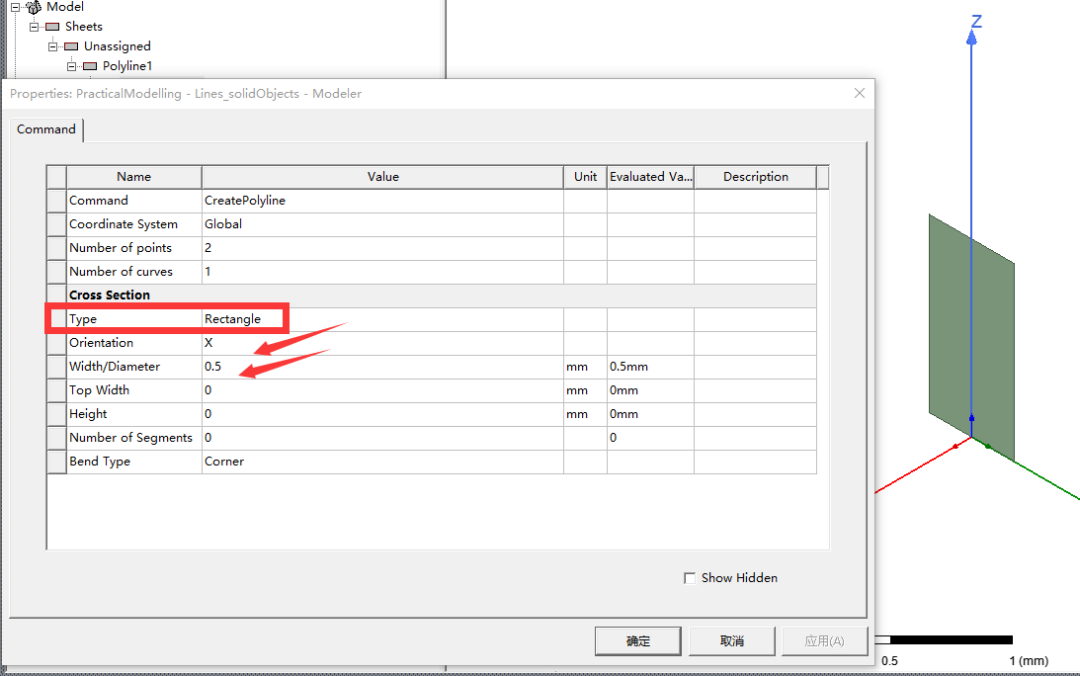Image resolution: width=1080 pixels, height=676 pixels.
Task: Click the Sheets folder icon
Action: point(52,27)
